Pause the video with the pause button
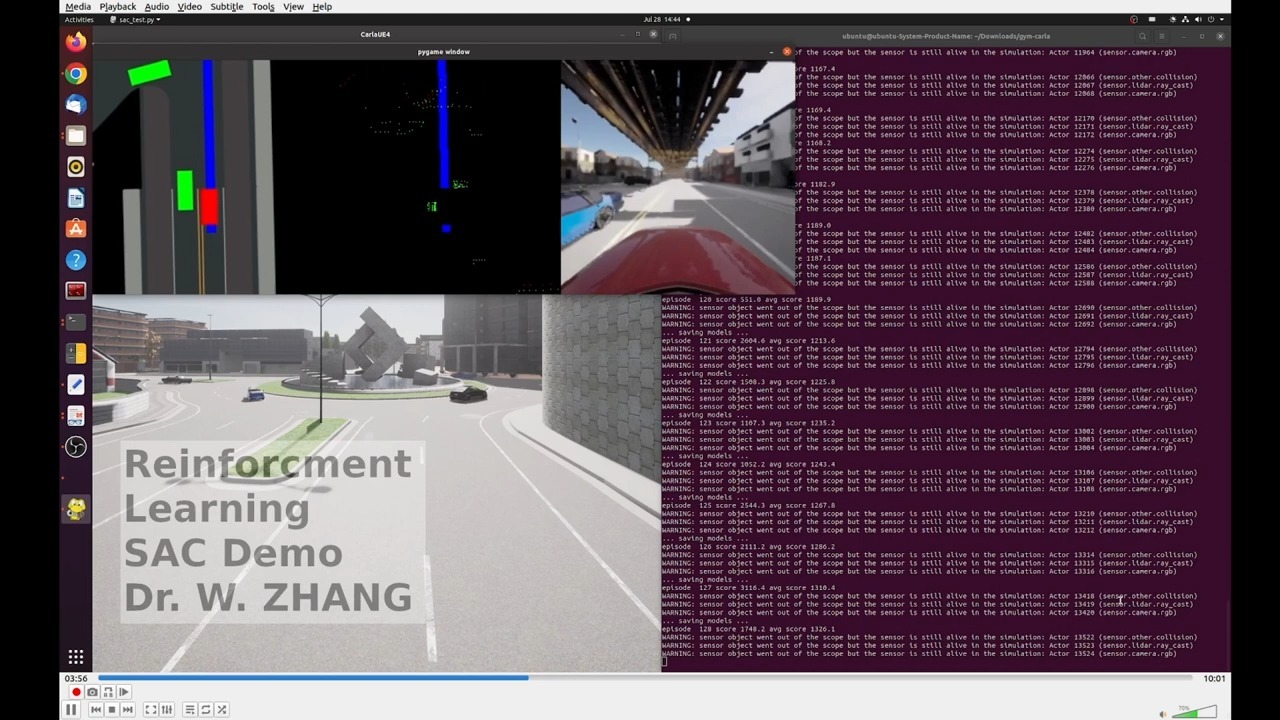The height and width of the screenshot is (720, 1280). [71, 709]
